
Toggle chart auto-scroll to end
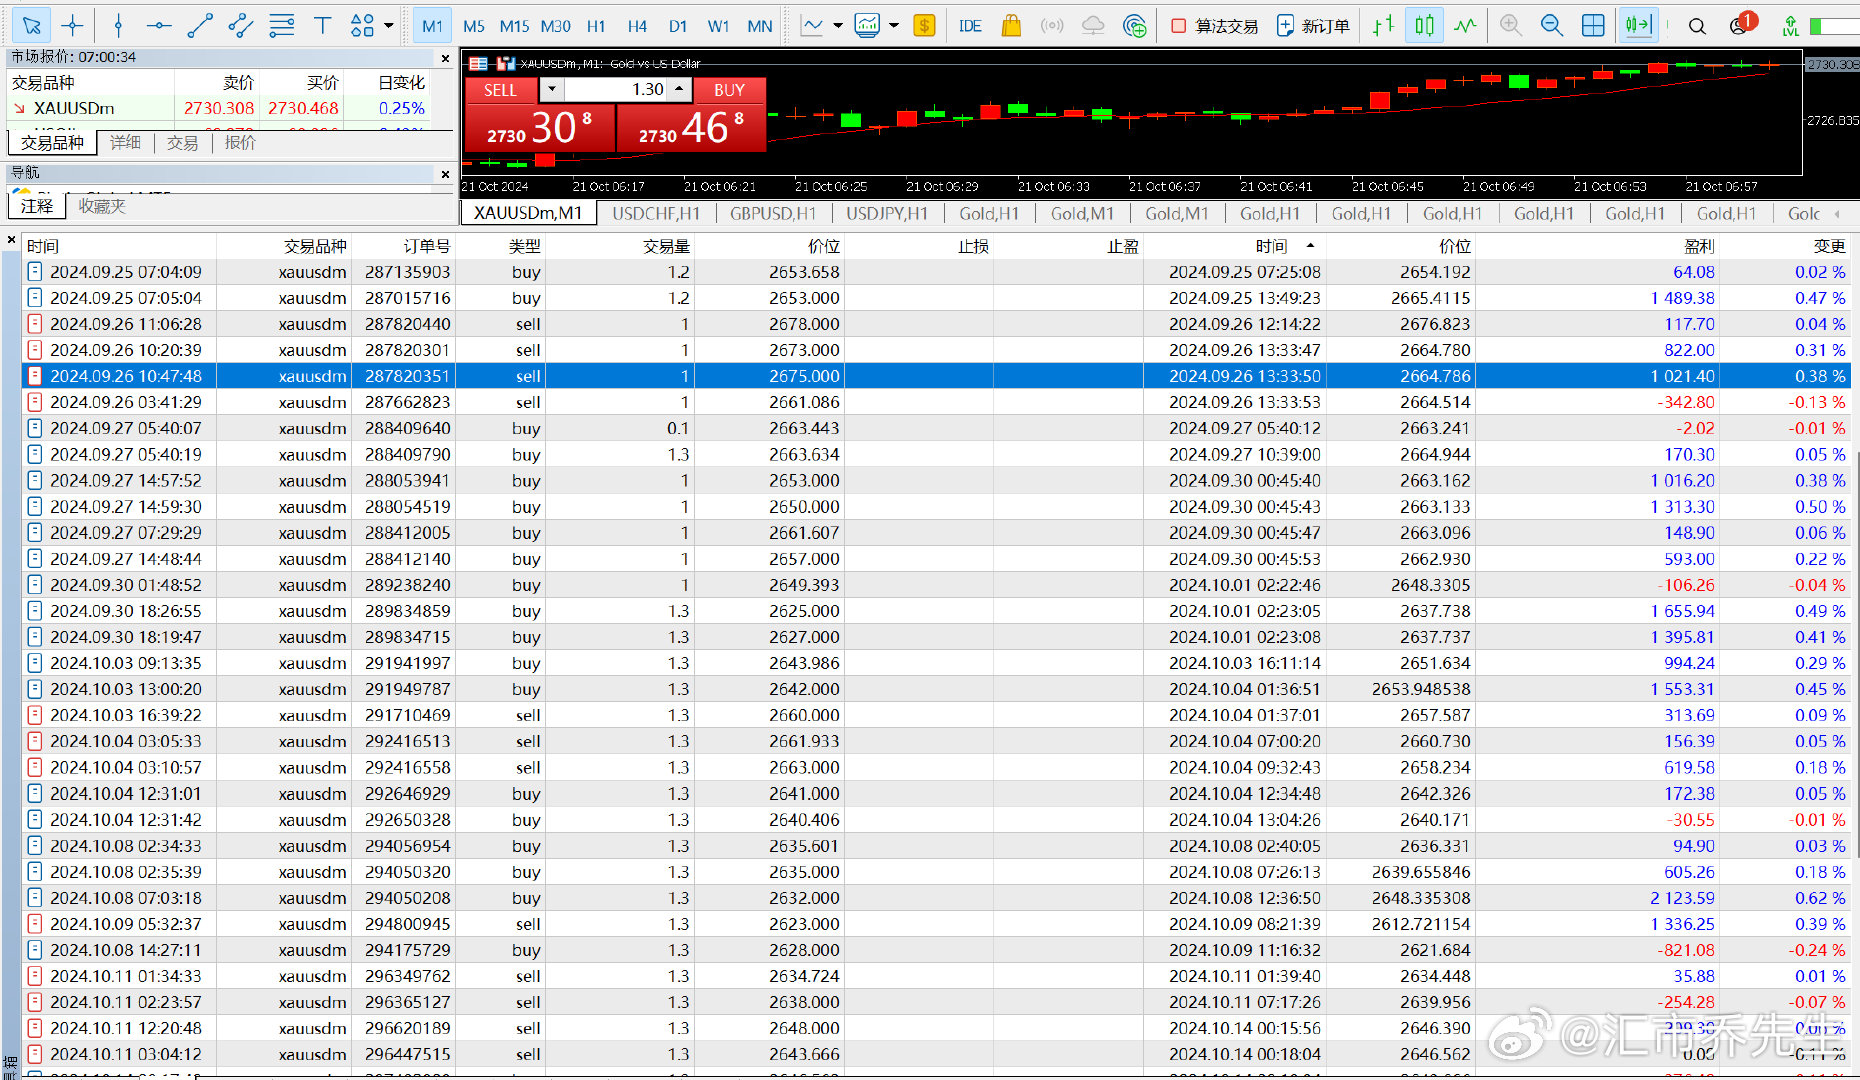1638,26
